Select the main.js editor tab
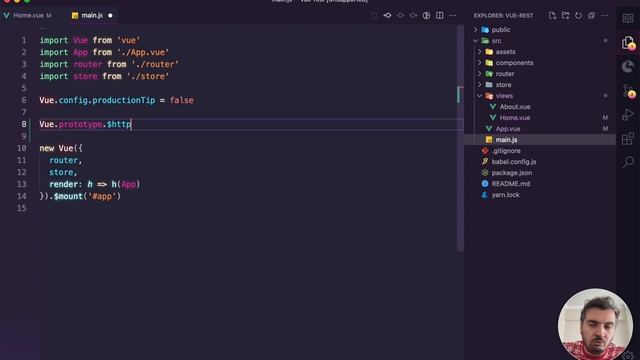The width and height of the screenshot is (640, 360). pyautogui.click(x=92, y=16)
